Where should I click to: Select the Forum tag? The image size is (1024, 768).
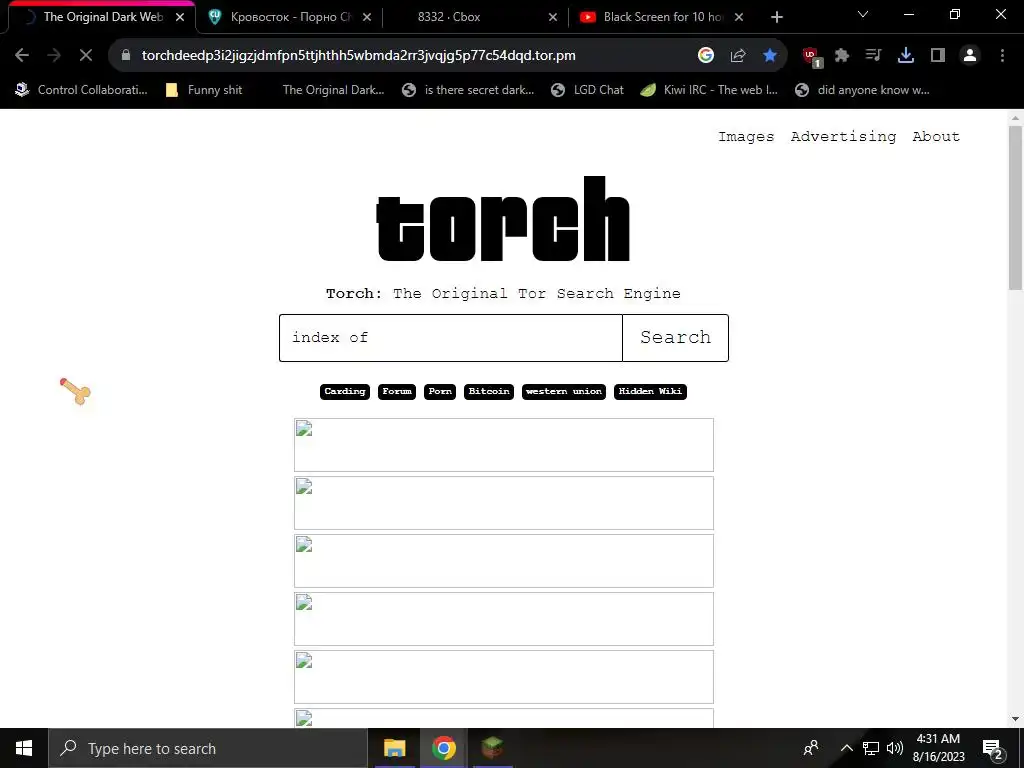pyautogui.click(x=397, y=391)
